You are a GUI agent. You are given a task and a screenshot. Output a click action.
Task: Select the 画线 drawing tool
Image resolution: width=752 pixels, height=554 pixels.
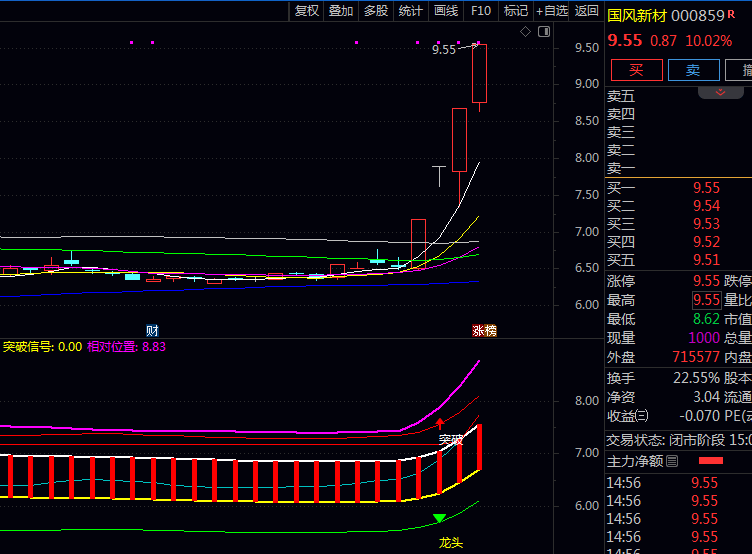coord(446,10)
